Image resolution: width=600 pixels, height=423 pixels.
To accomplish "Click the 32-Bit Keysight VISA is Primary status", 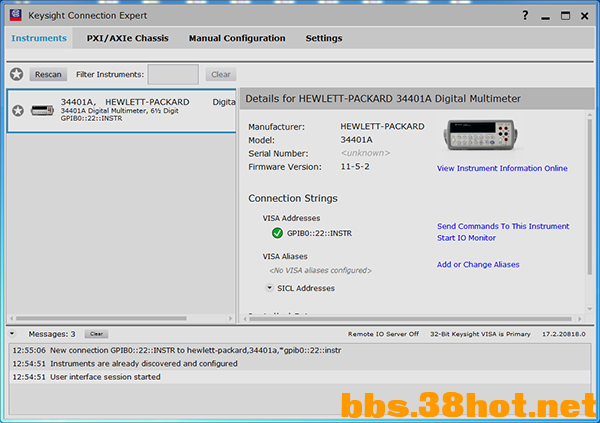I will pos(480,334).
